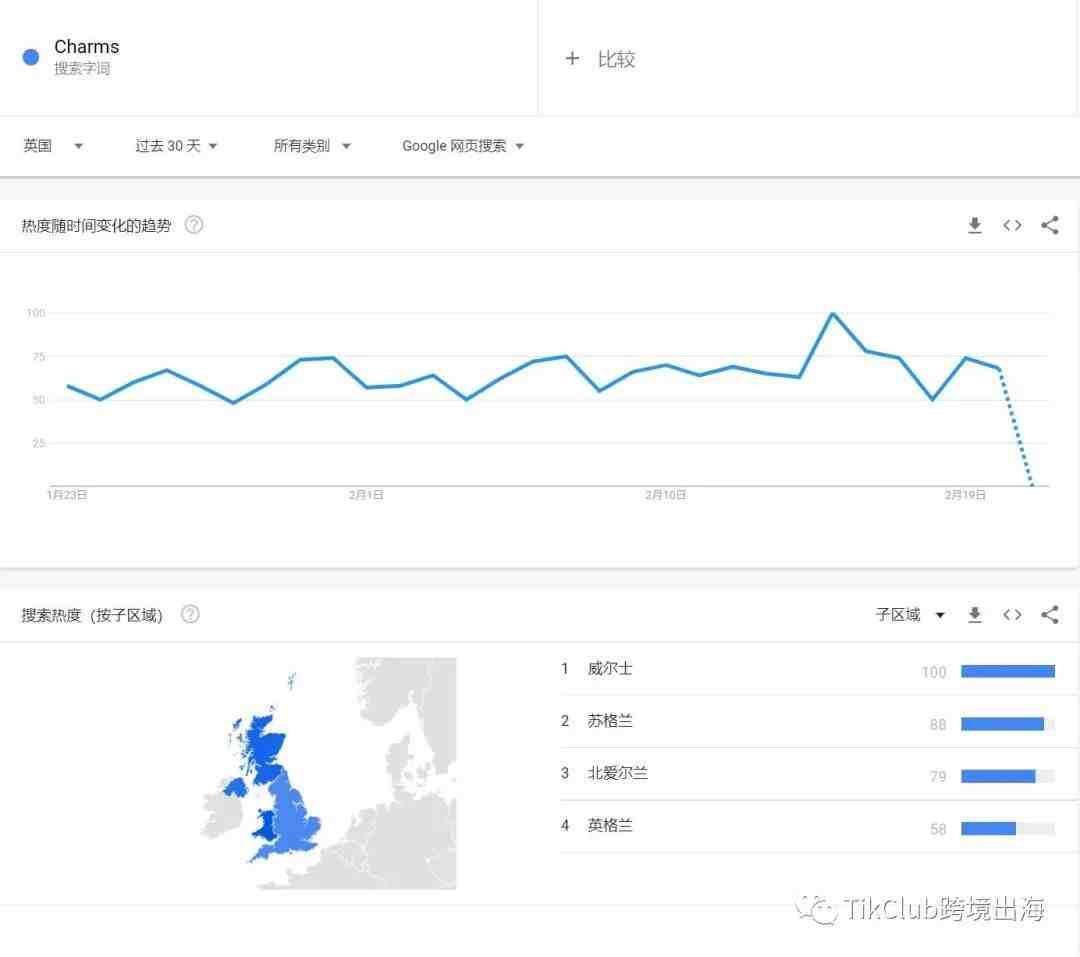
Task: Open embed code for subregion panel
Action: click(x=1012, y=615)
